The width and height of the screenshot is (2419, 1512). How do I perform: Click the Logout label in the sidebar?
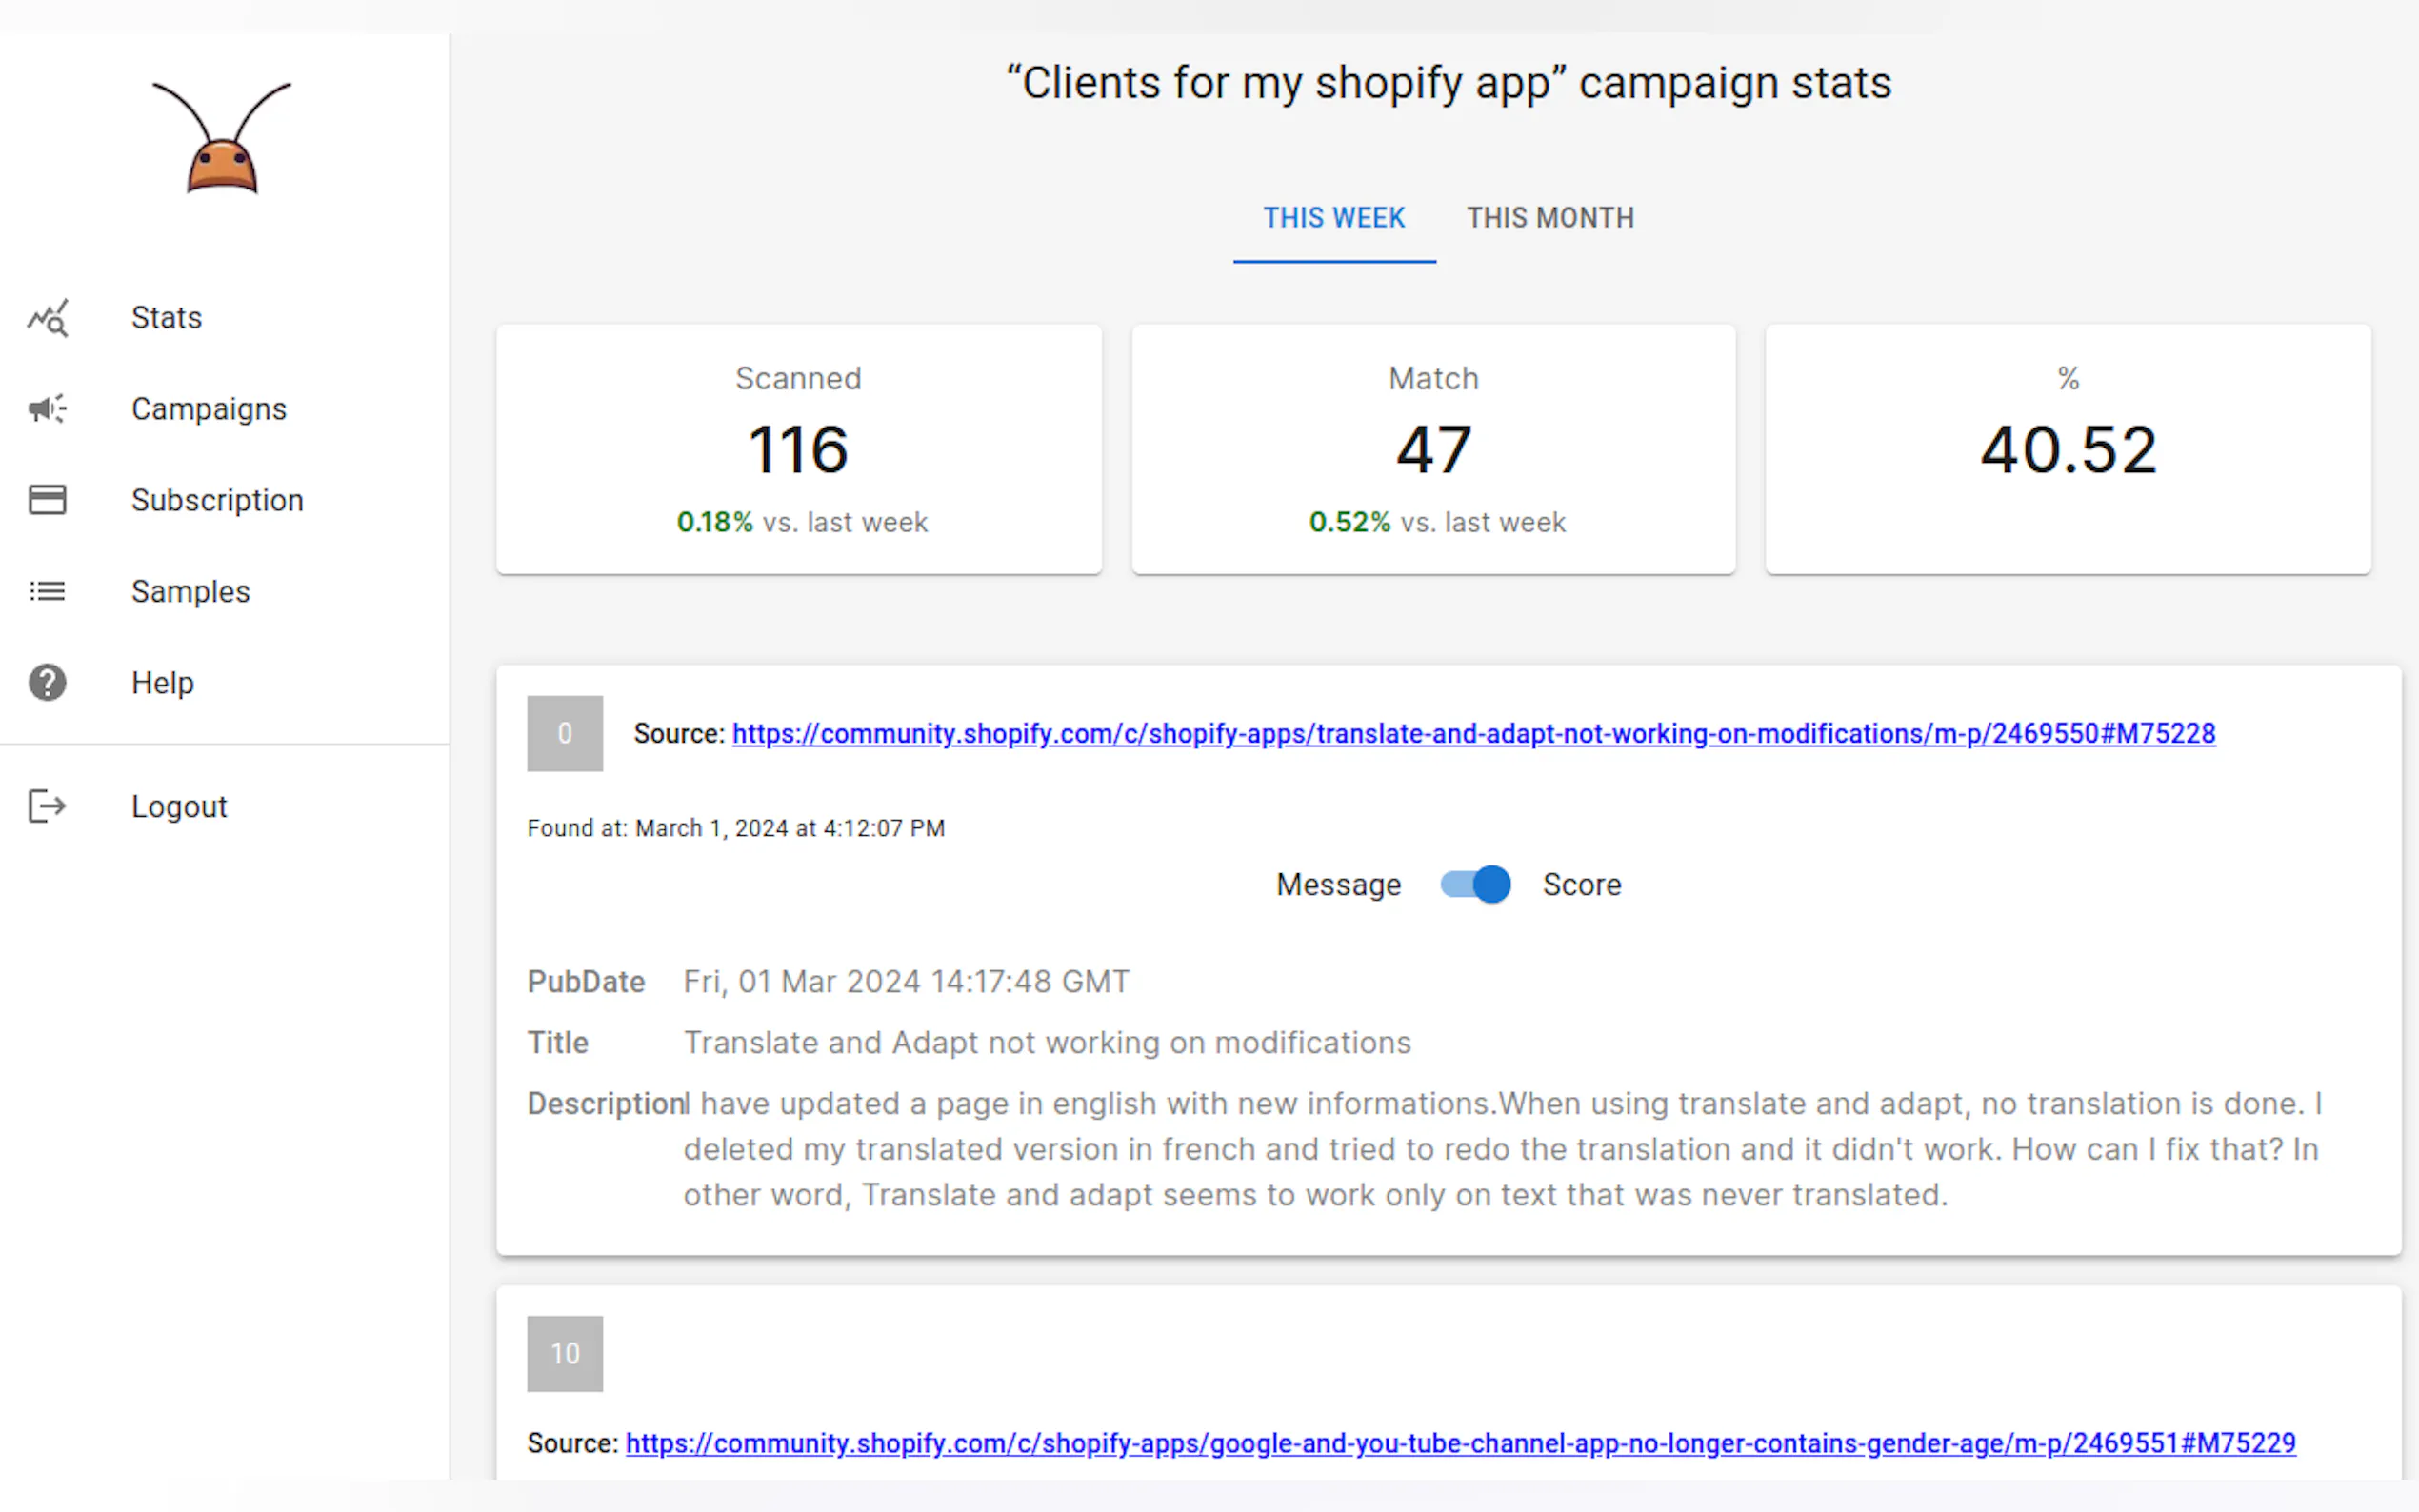179,806
